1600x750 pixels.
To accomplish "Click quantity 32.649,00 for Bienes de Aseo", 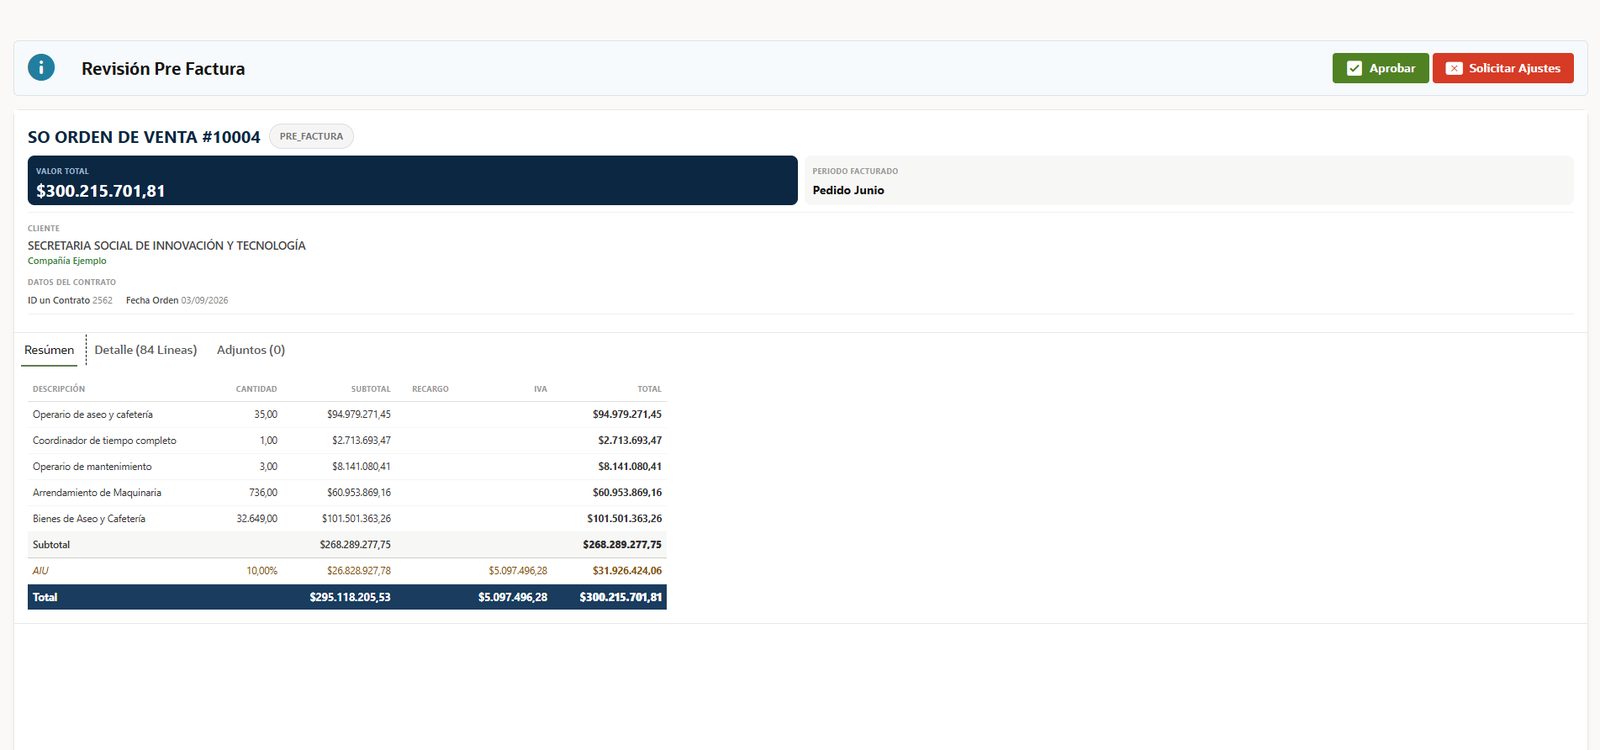I will point(257,519).
